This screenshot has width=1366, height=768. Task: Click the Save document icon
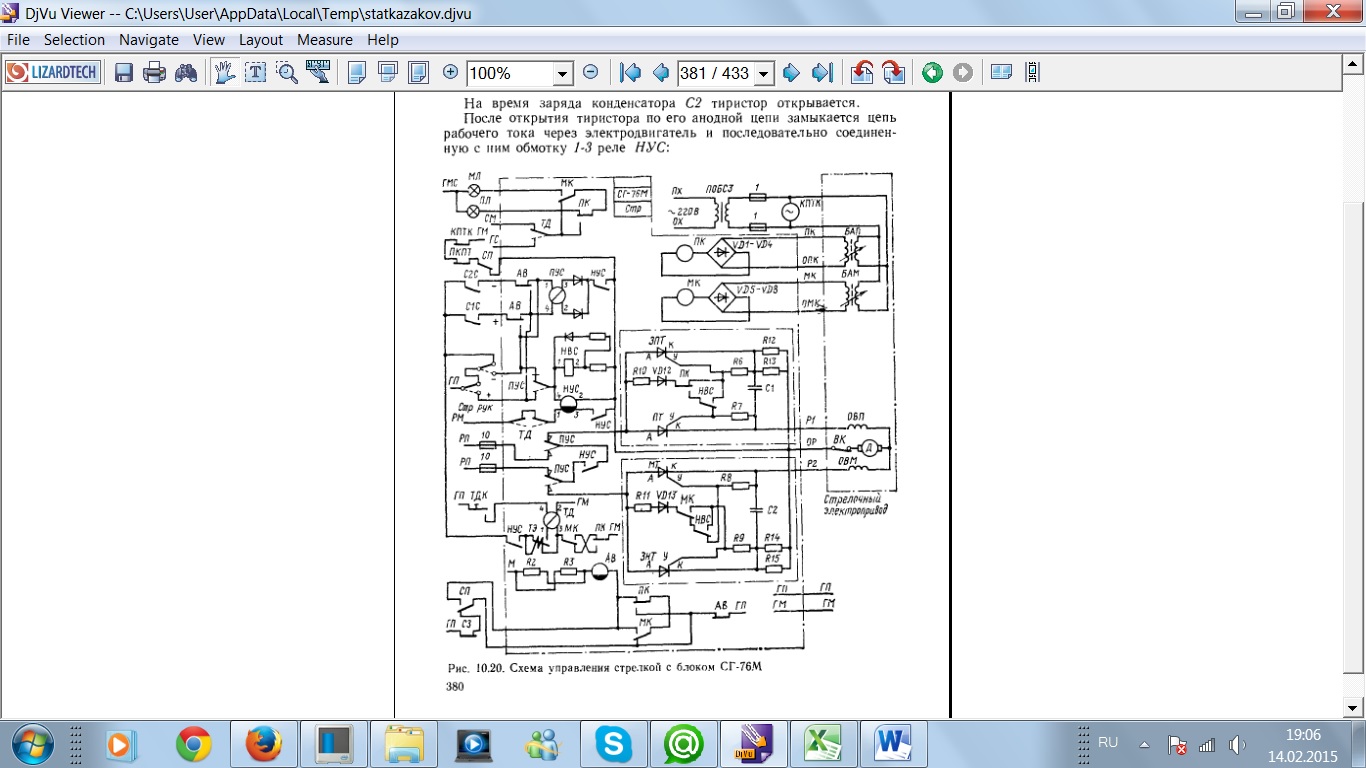[x=124, y=73]
